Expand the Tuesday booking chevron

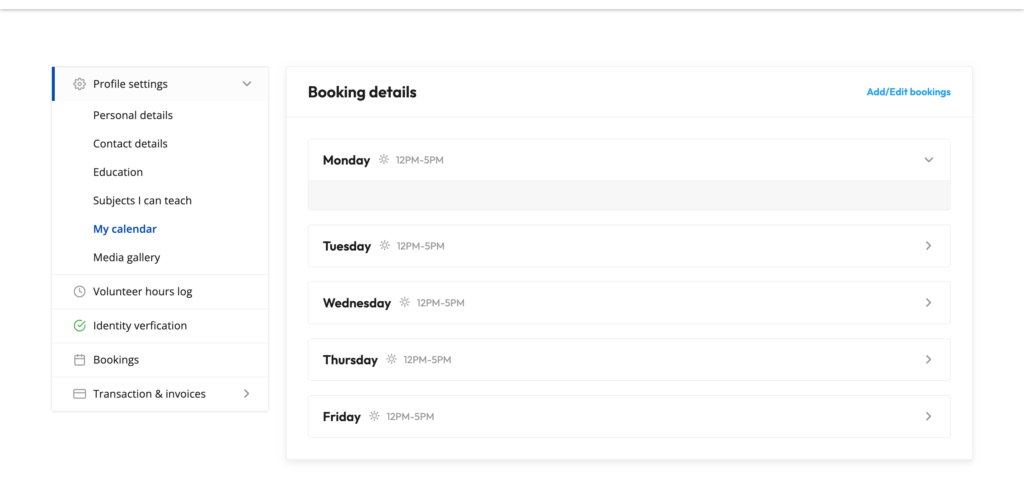click(x=928, y=246)
